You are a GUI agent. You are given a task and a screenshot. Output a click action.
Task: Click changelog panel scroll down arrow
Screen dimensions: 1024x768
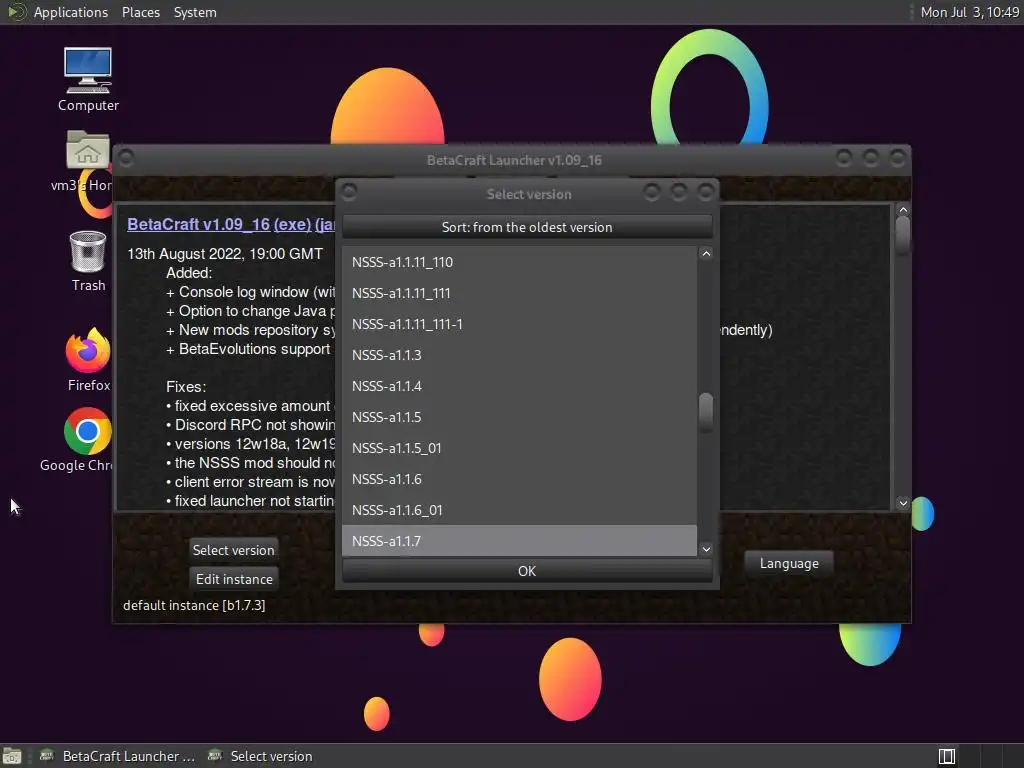(903, 503)
